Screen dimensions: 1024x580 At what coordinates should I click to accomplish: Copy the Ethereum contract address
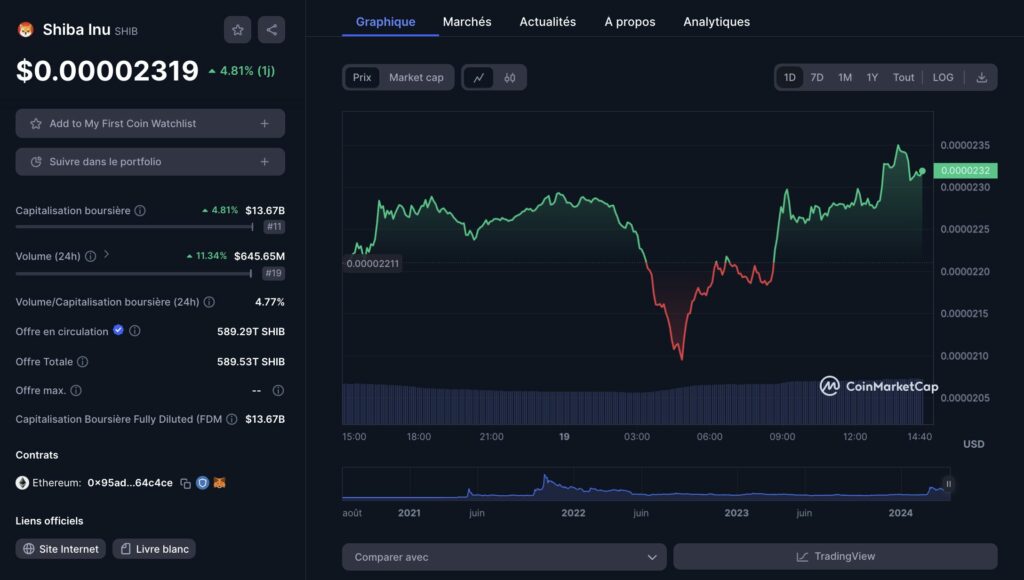coord(185,483)
